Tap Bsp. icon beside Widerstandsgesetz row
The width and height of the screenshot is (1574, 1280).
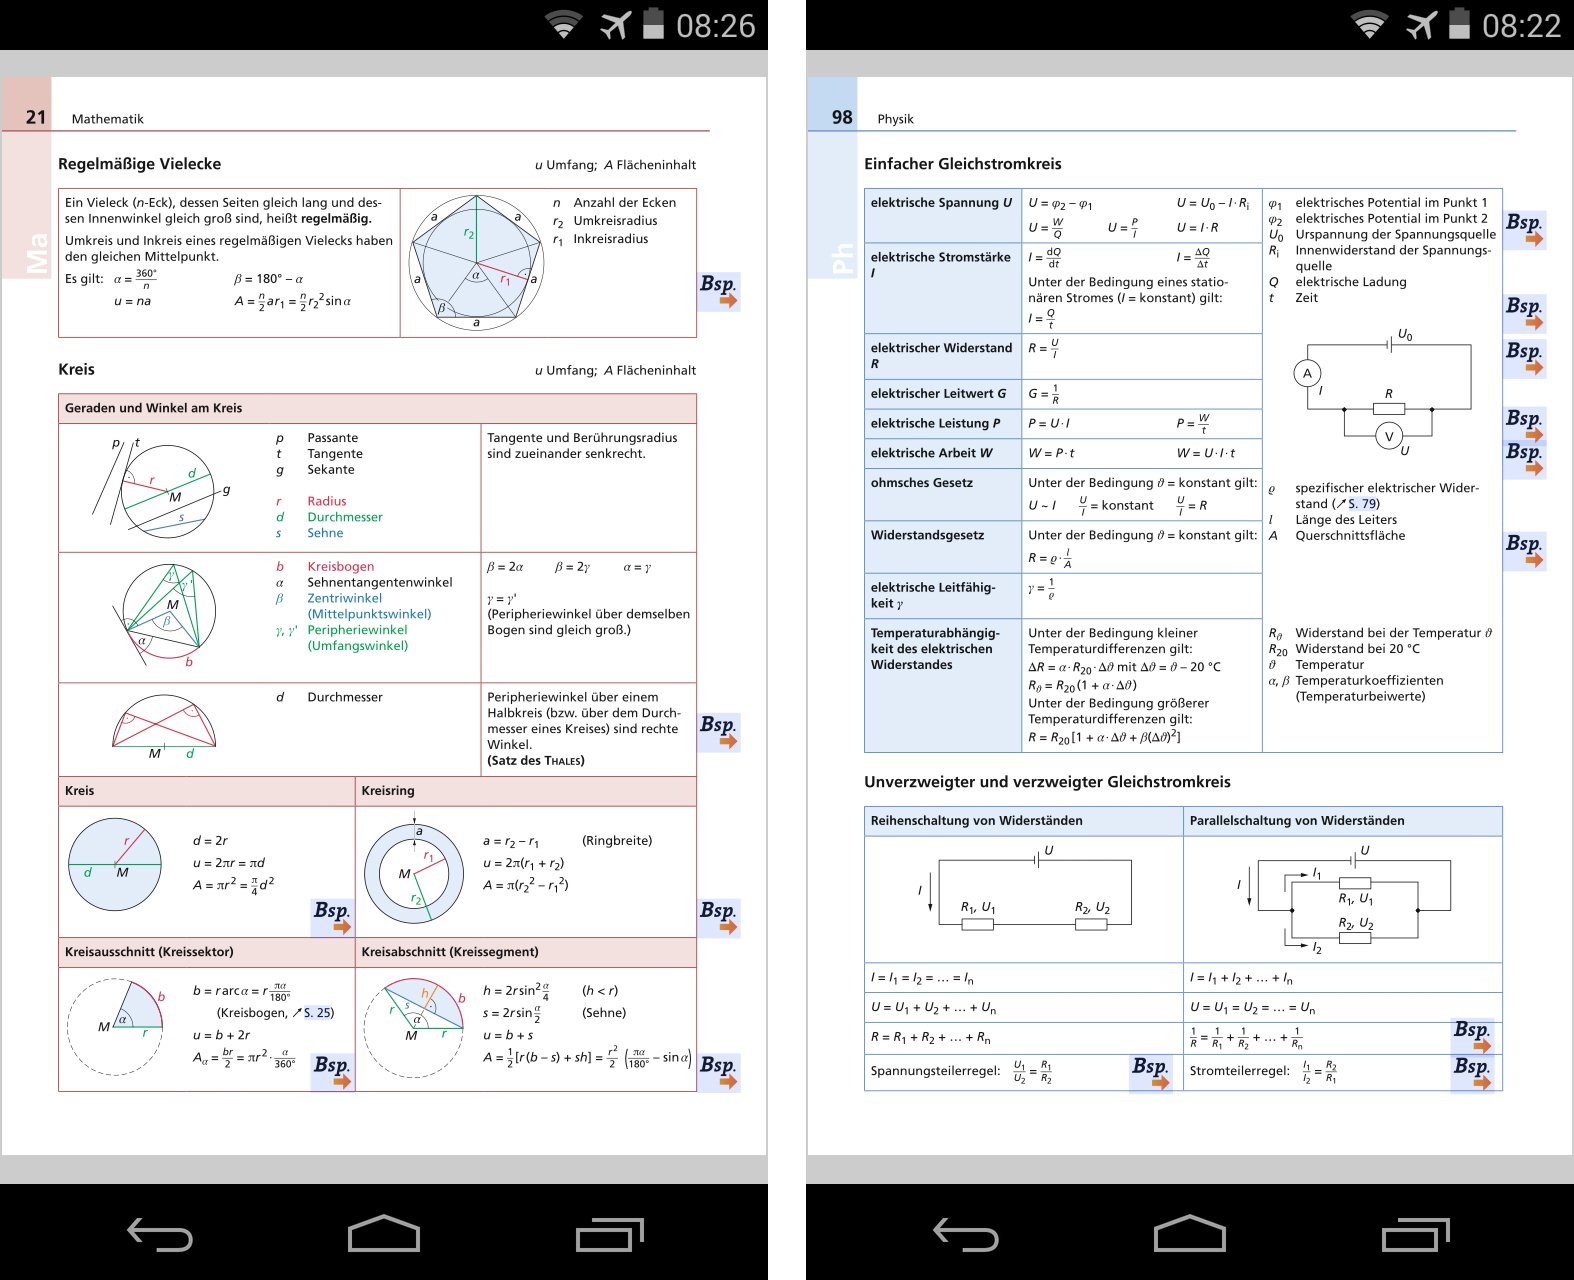pos(1524,549)
